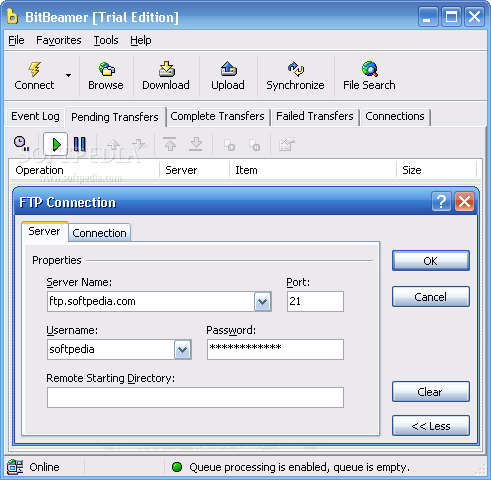Expand the Connect button dropdown arrow
The width and height of the screenshot is (491, 480).
[68, 75]
